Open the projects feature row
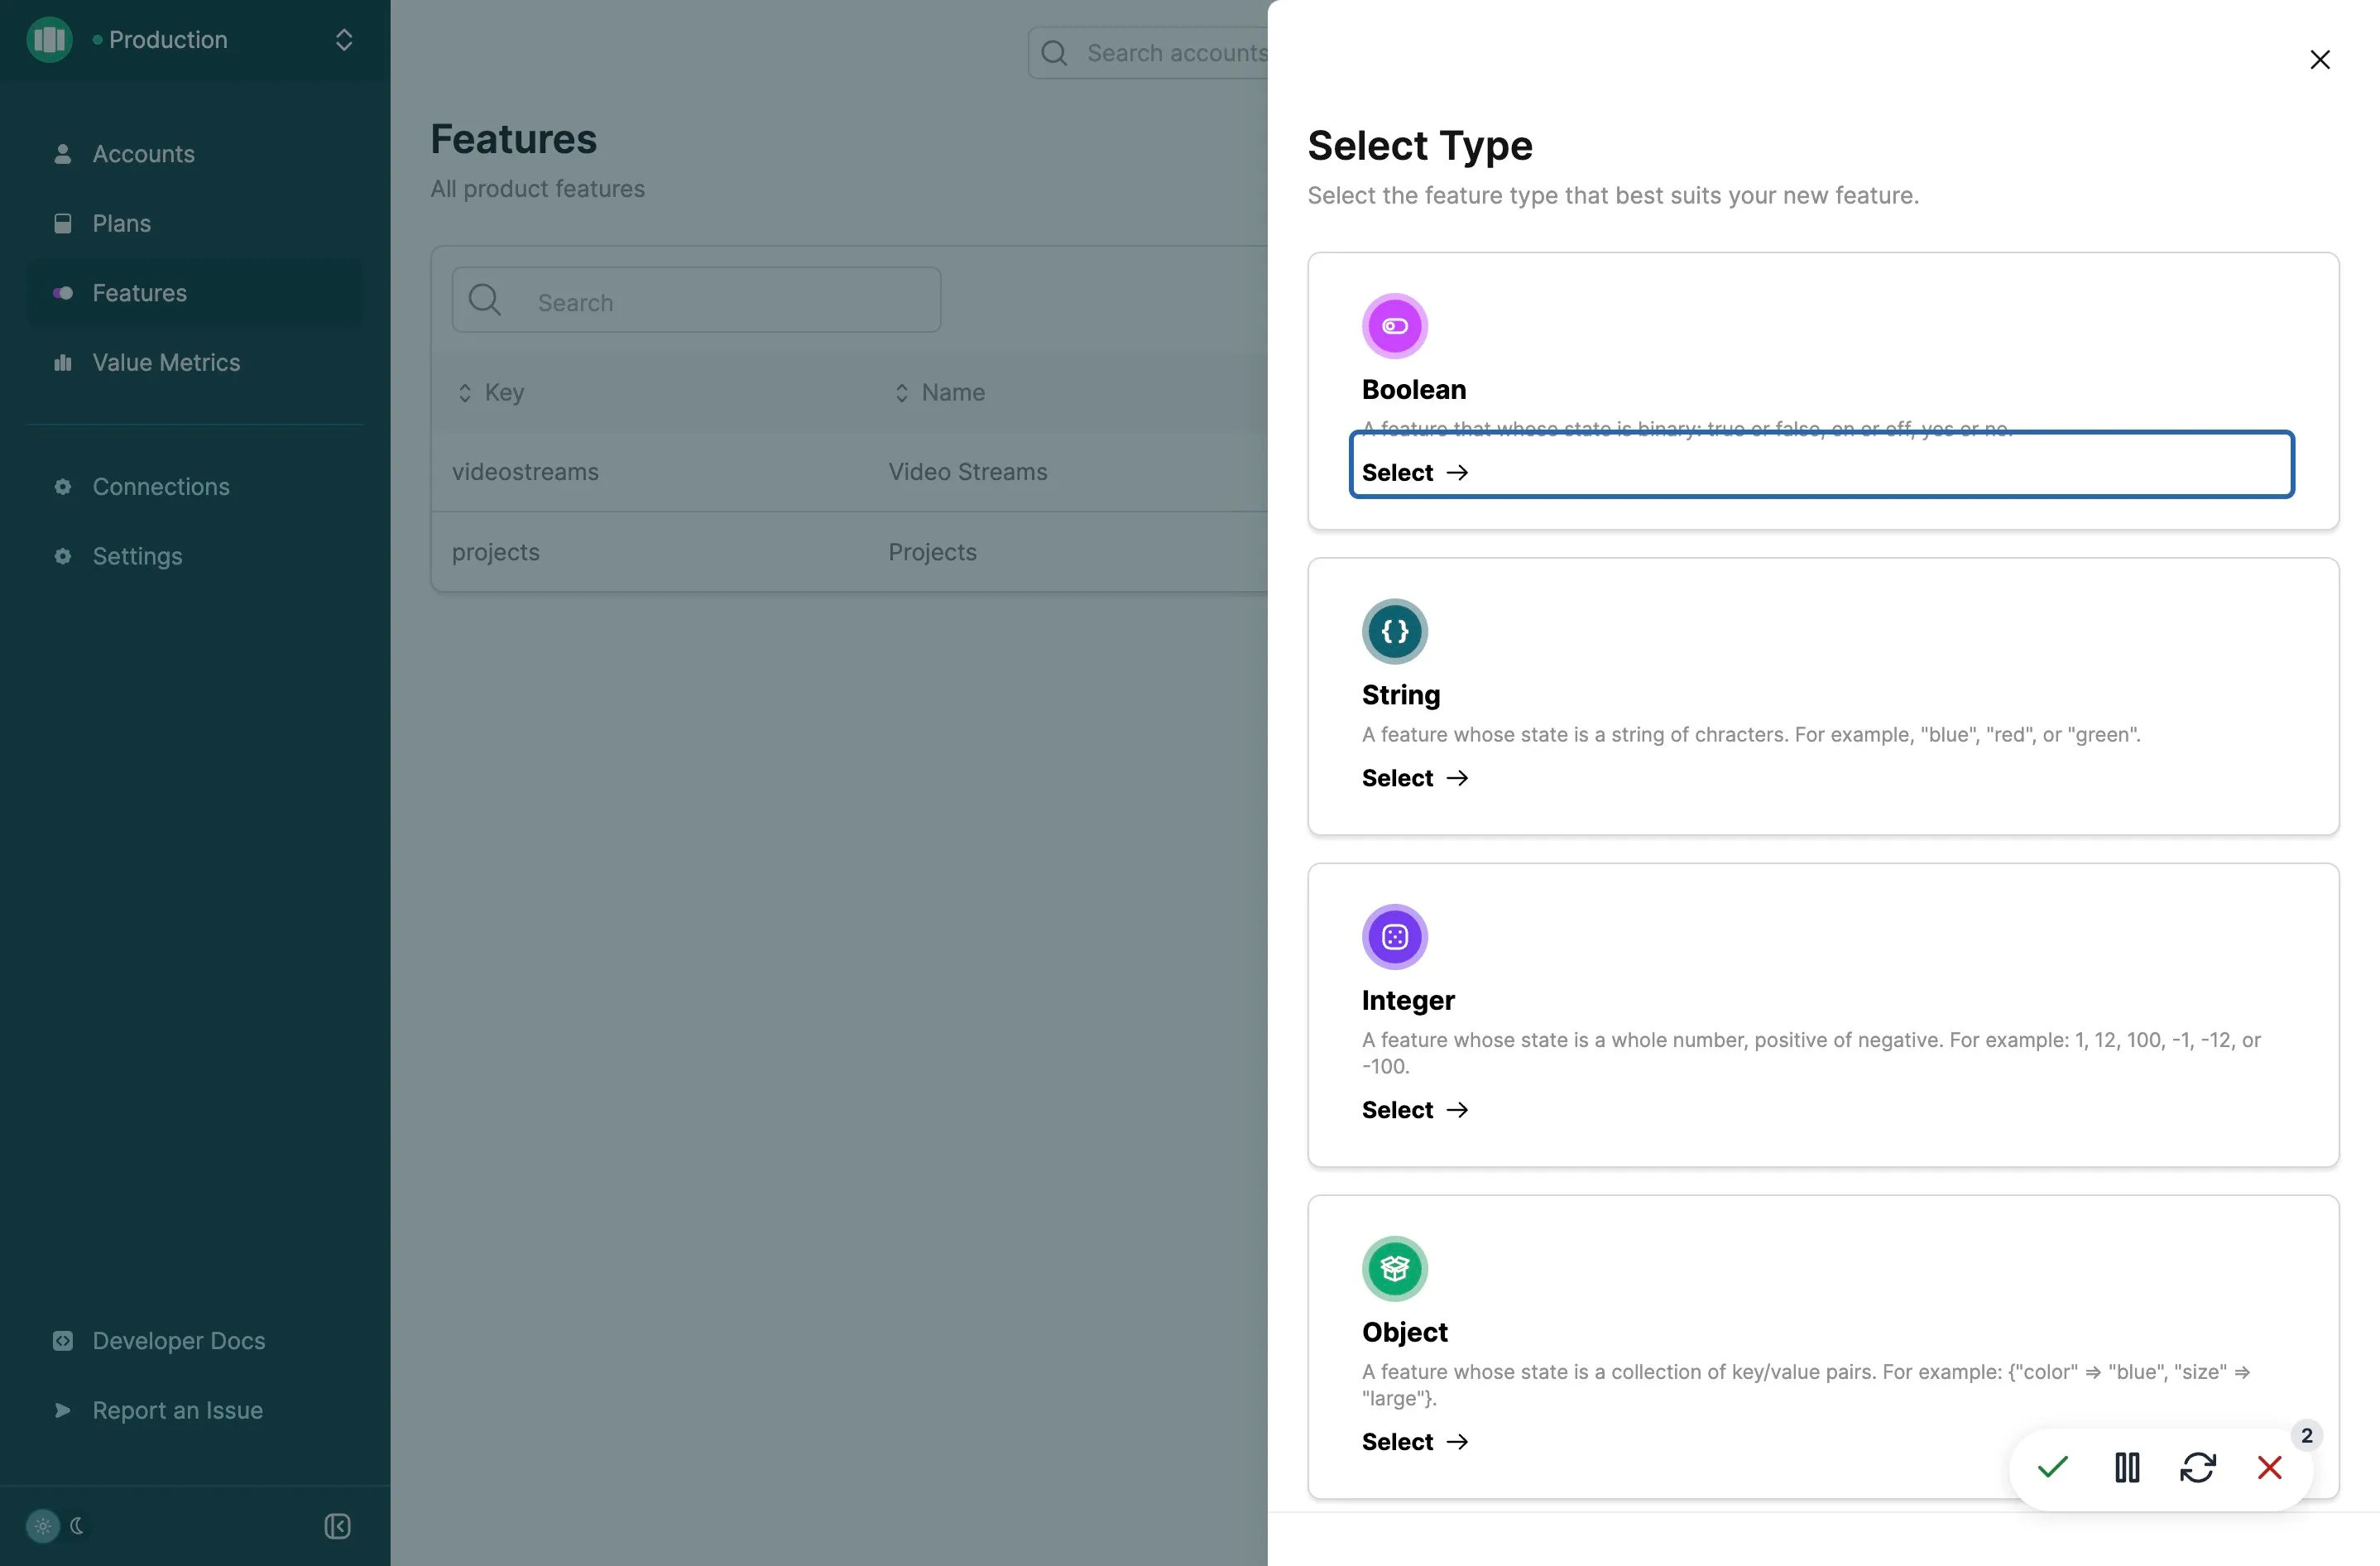The image size is (2380, 1566). click(x=849, y=552)
